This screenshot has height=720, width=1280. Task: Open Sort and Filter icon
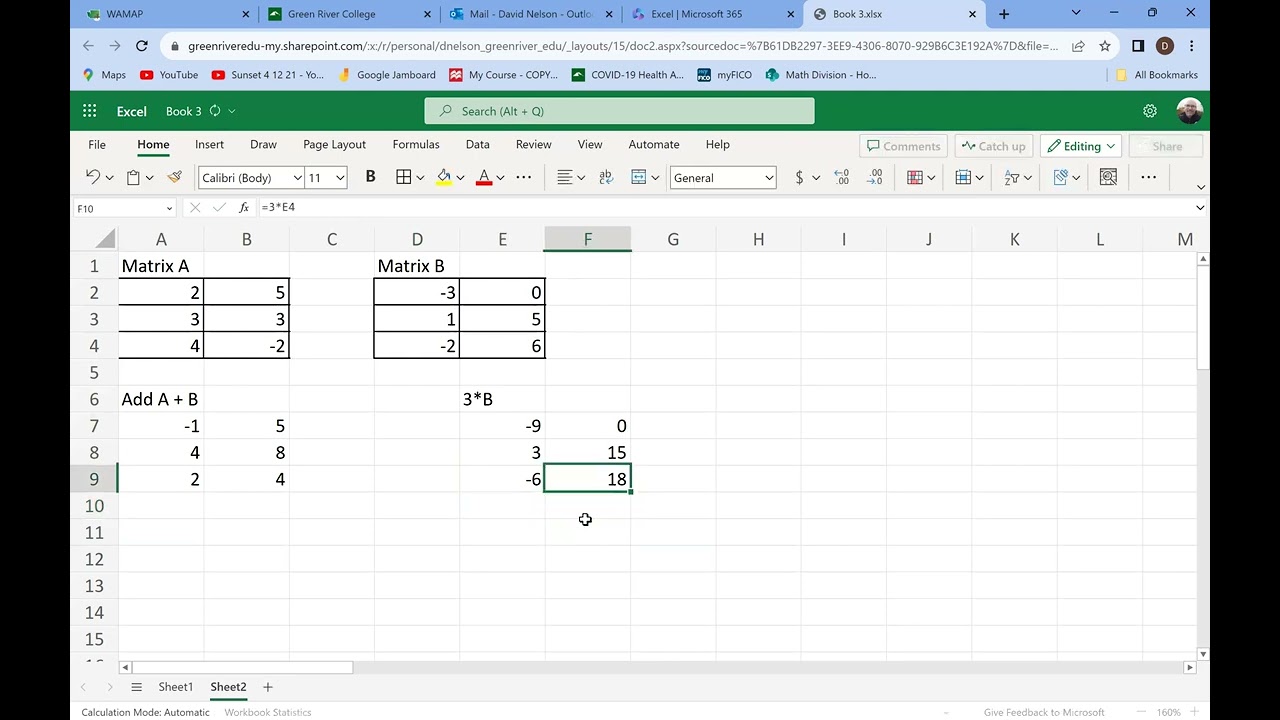coord(1012,177)
